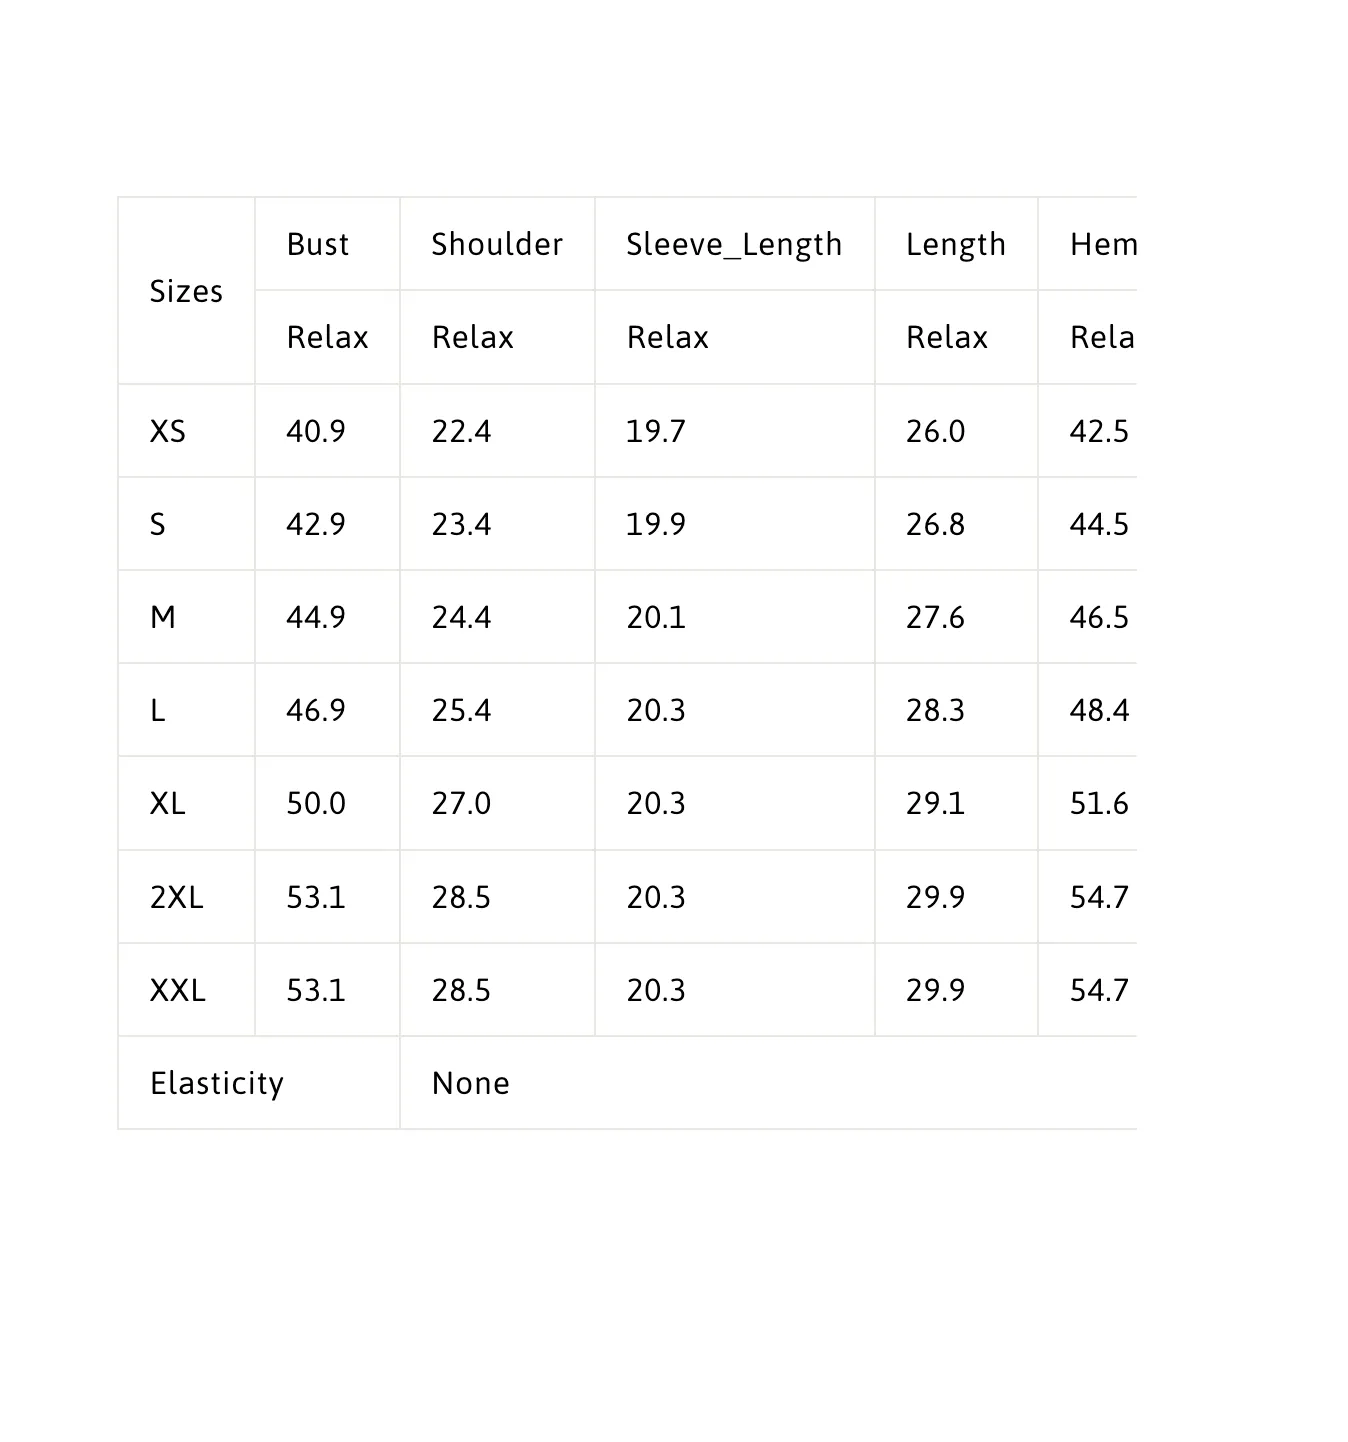Select the XXL size row label

178,990
